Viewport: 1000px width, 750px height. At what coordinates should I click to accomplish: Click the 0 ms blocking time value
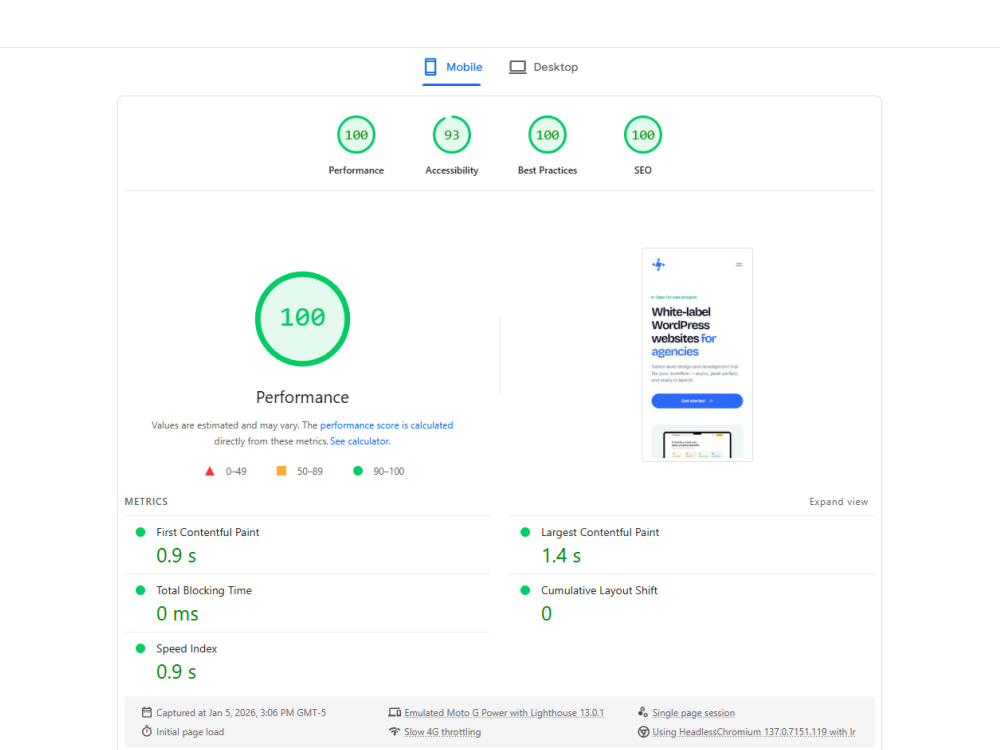tap(177, 614)
